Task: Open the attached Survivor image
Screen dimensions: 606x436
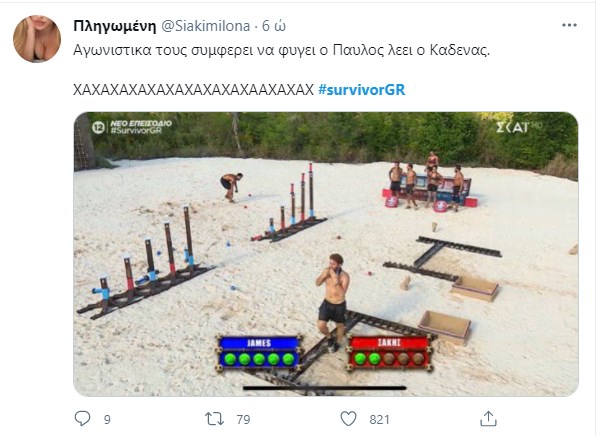Action: point(326,254)
